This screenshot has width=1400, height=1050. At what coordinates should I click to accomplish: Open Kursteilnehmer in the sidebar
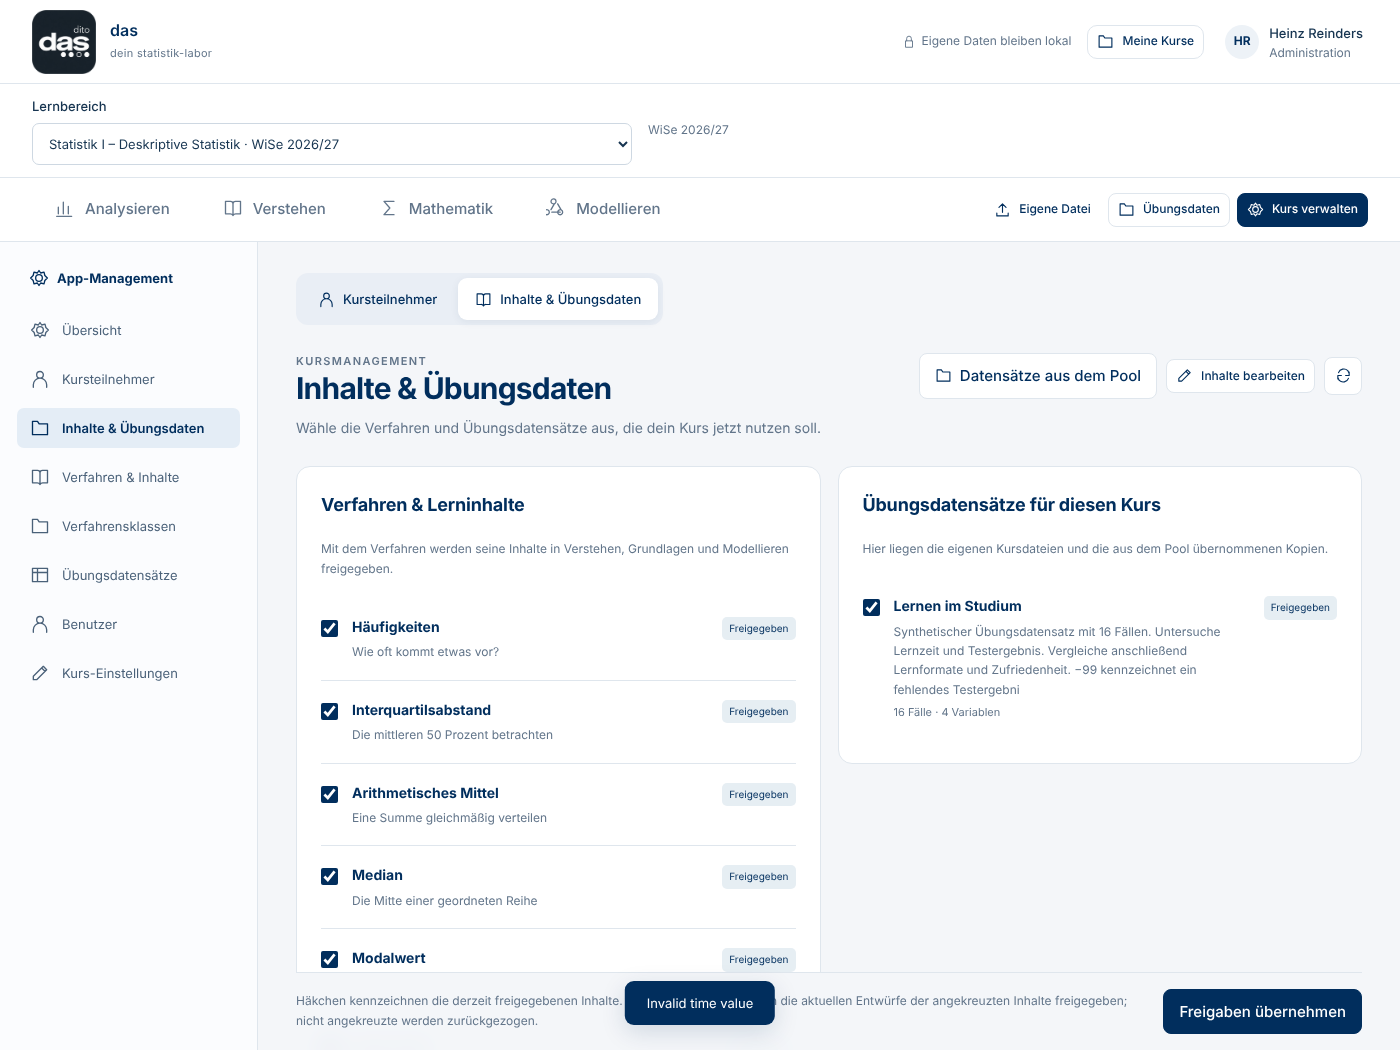(128, 379)
